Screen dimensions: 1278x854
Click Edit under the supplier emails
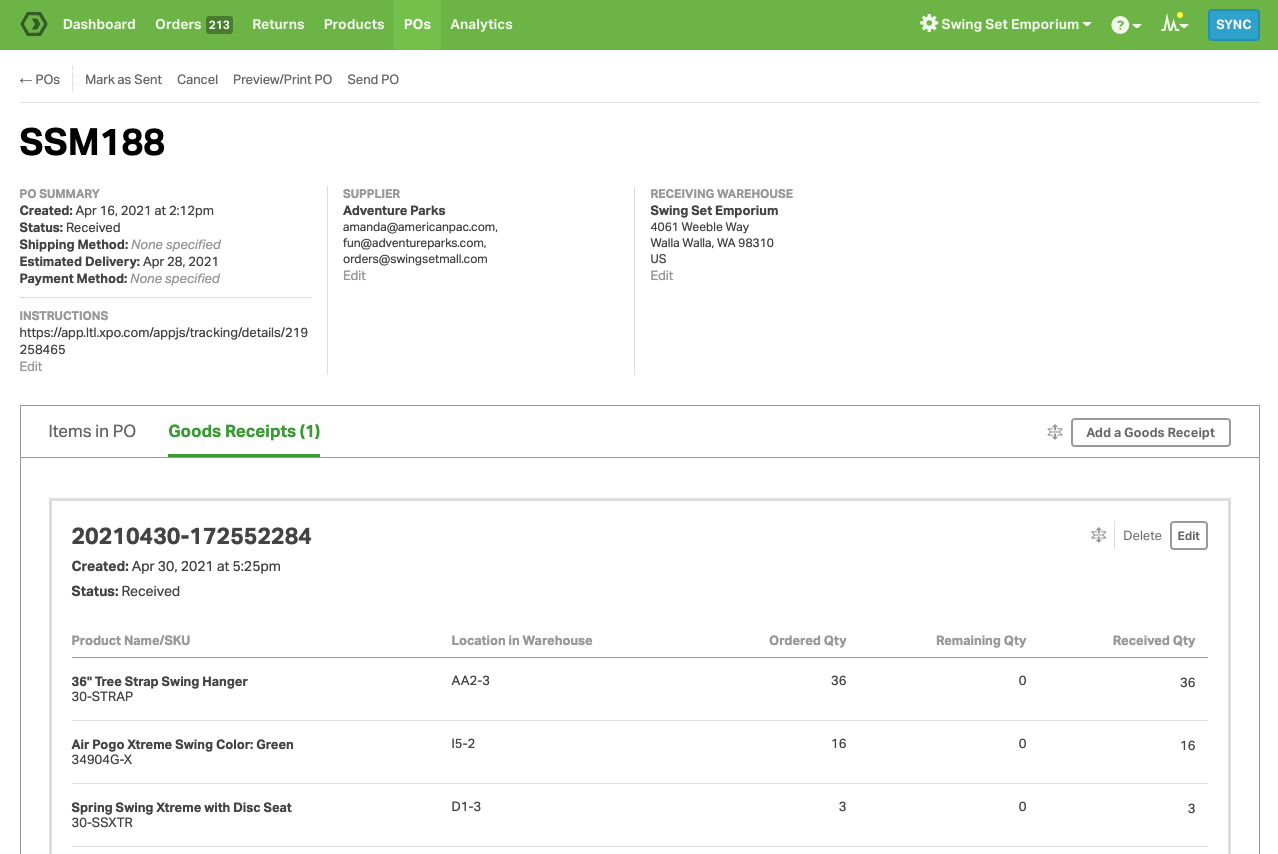click(x=354, y=275)
